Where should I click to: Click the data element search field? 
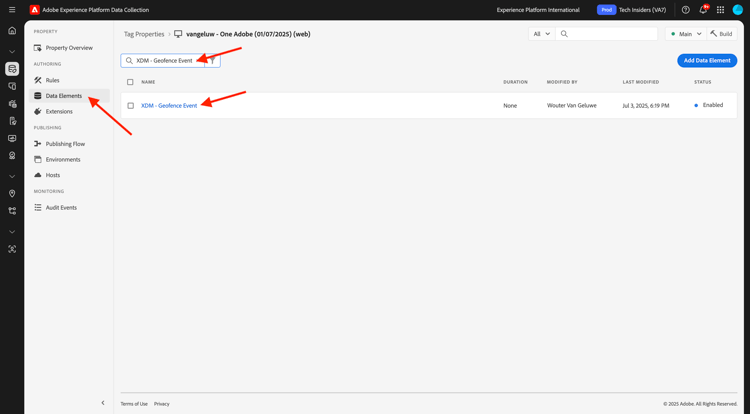tap(165, 61)
